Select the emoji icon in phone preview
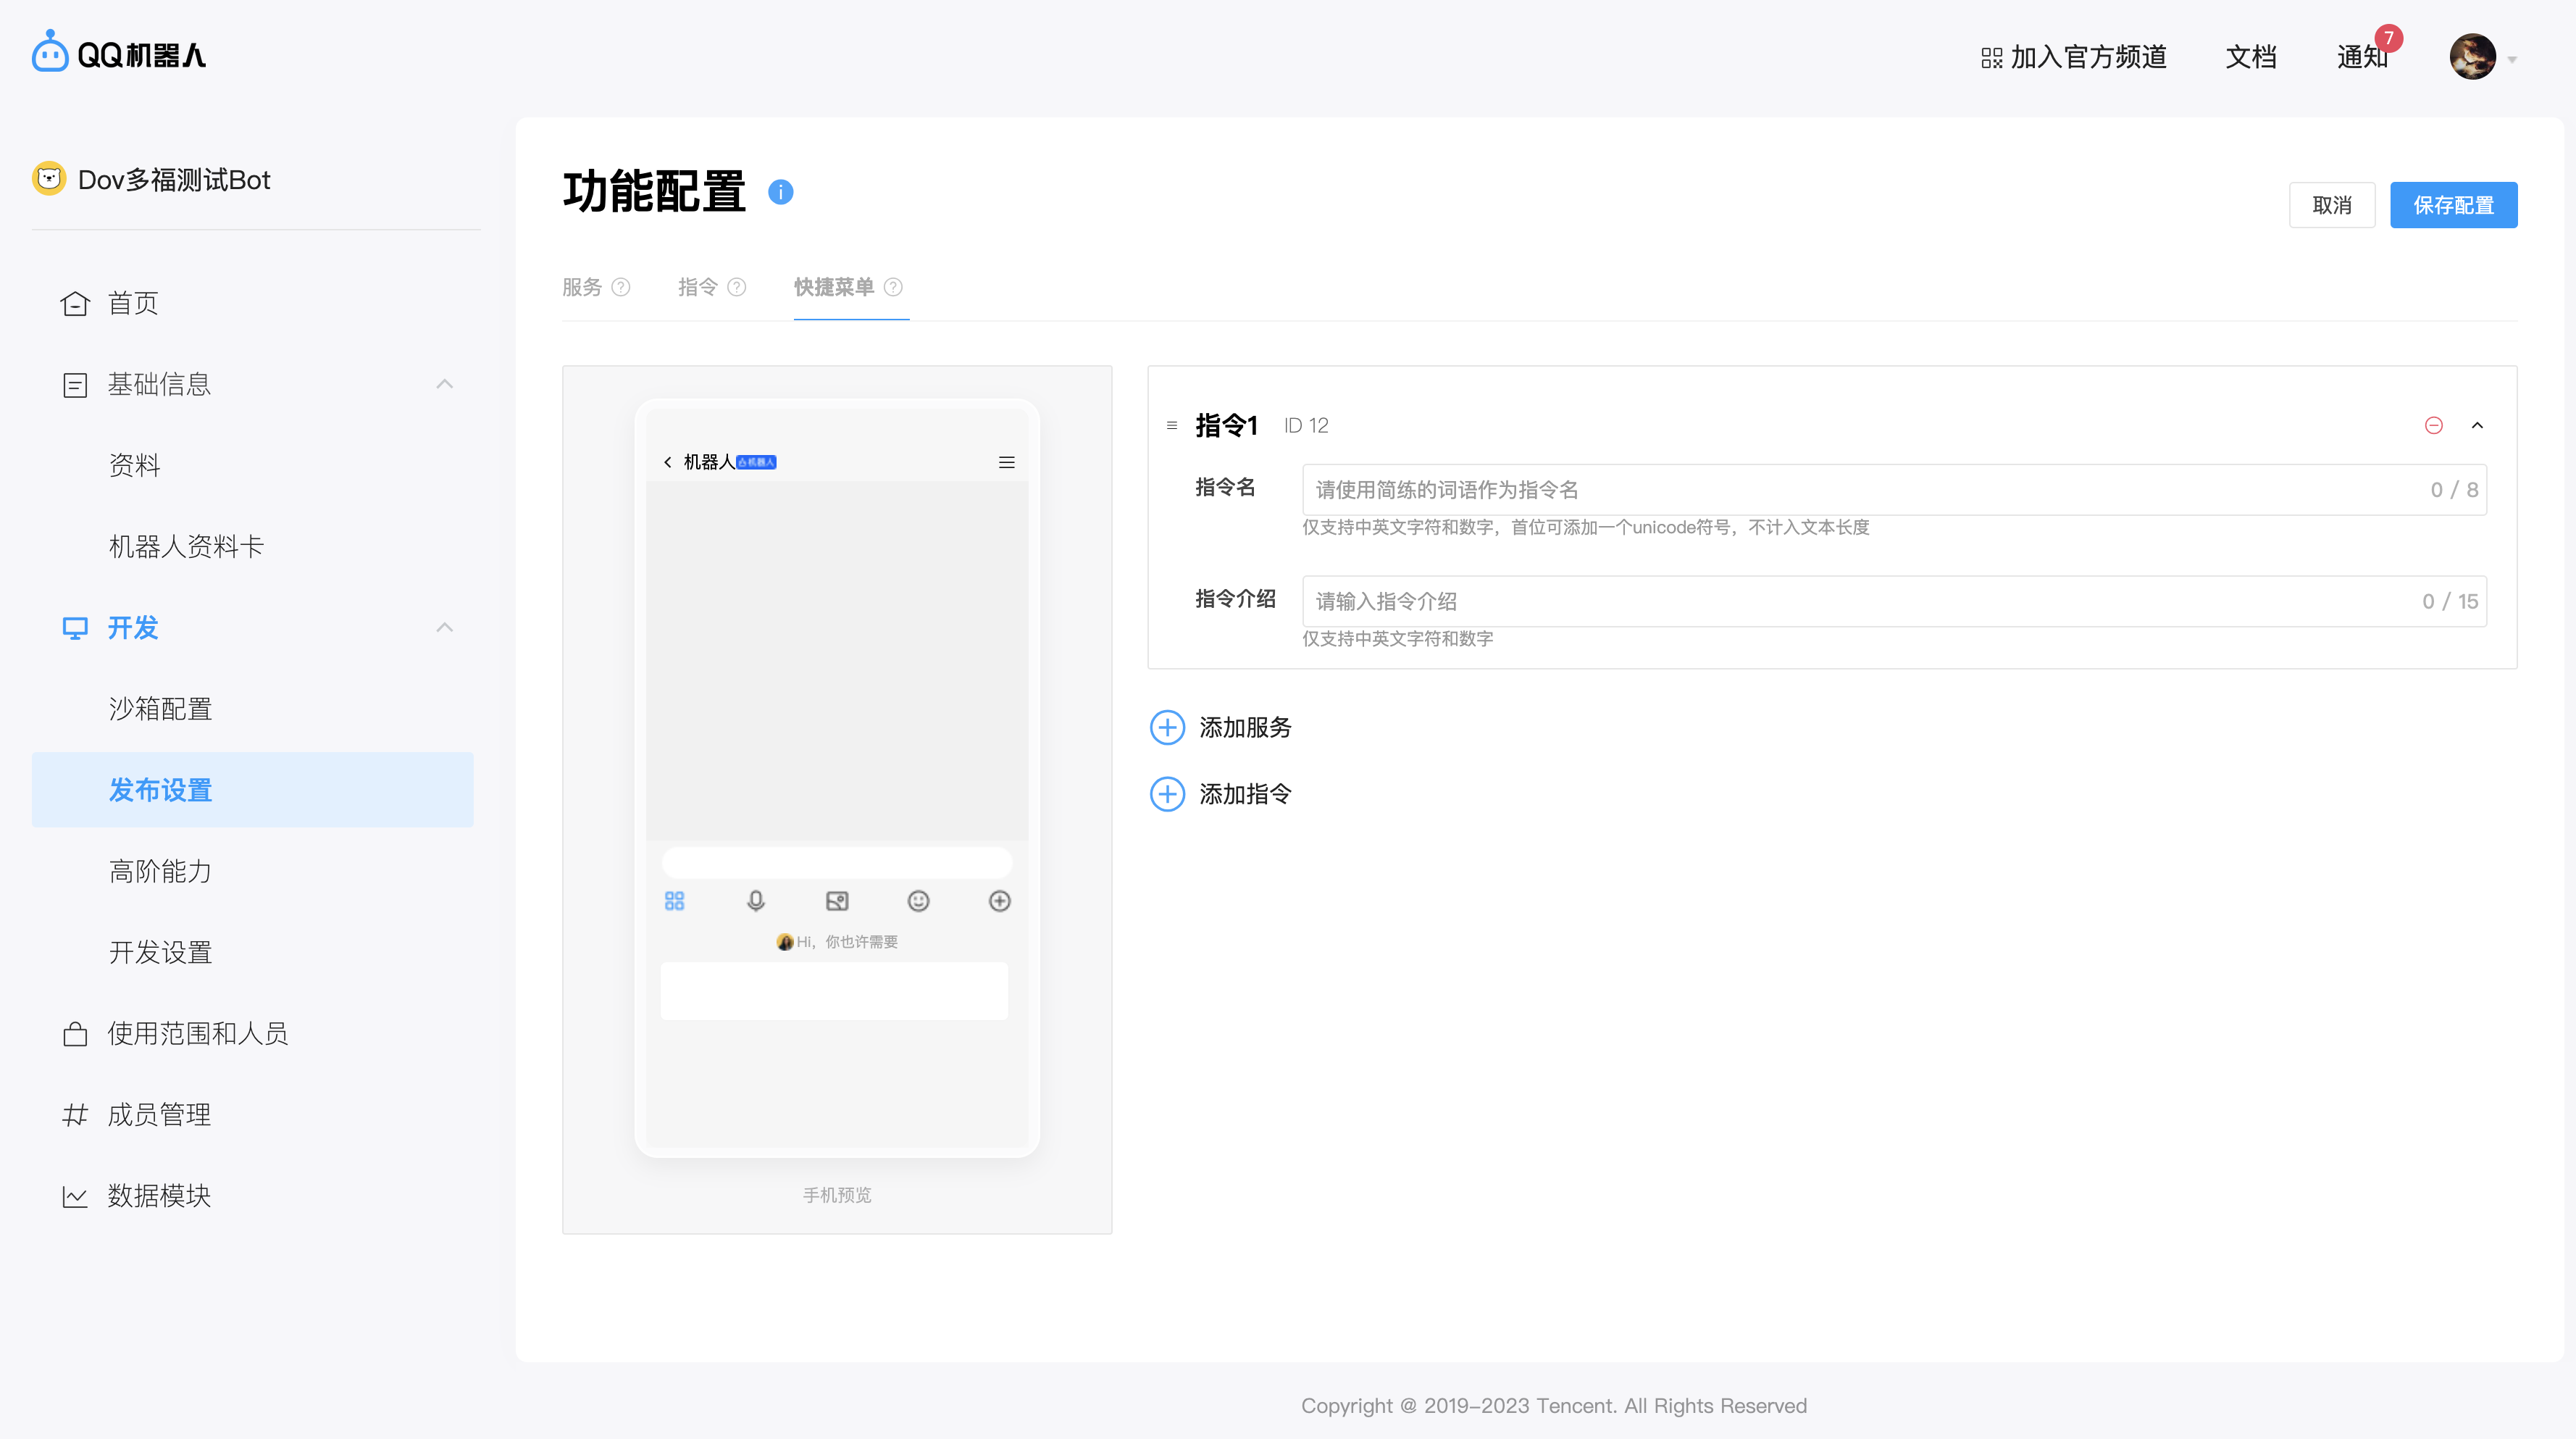This screenshot has height=1439, width=2576. tap(918, 900)
